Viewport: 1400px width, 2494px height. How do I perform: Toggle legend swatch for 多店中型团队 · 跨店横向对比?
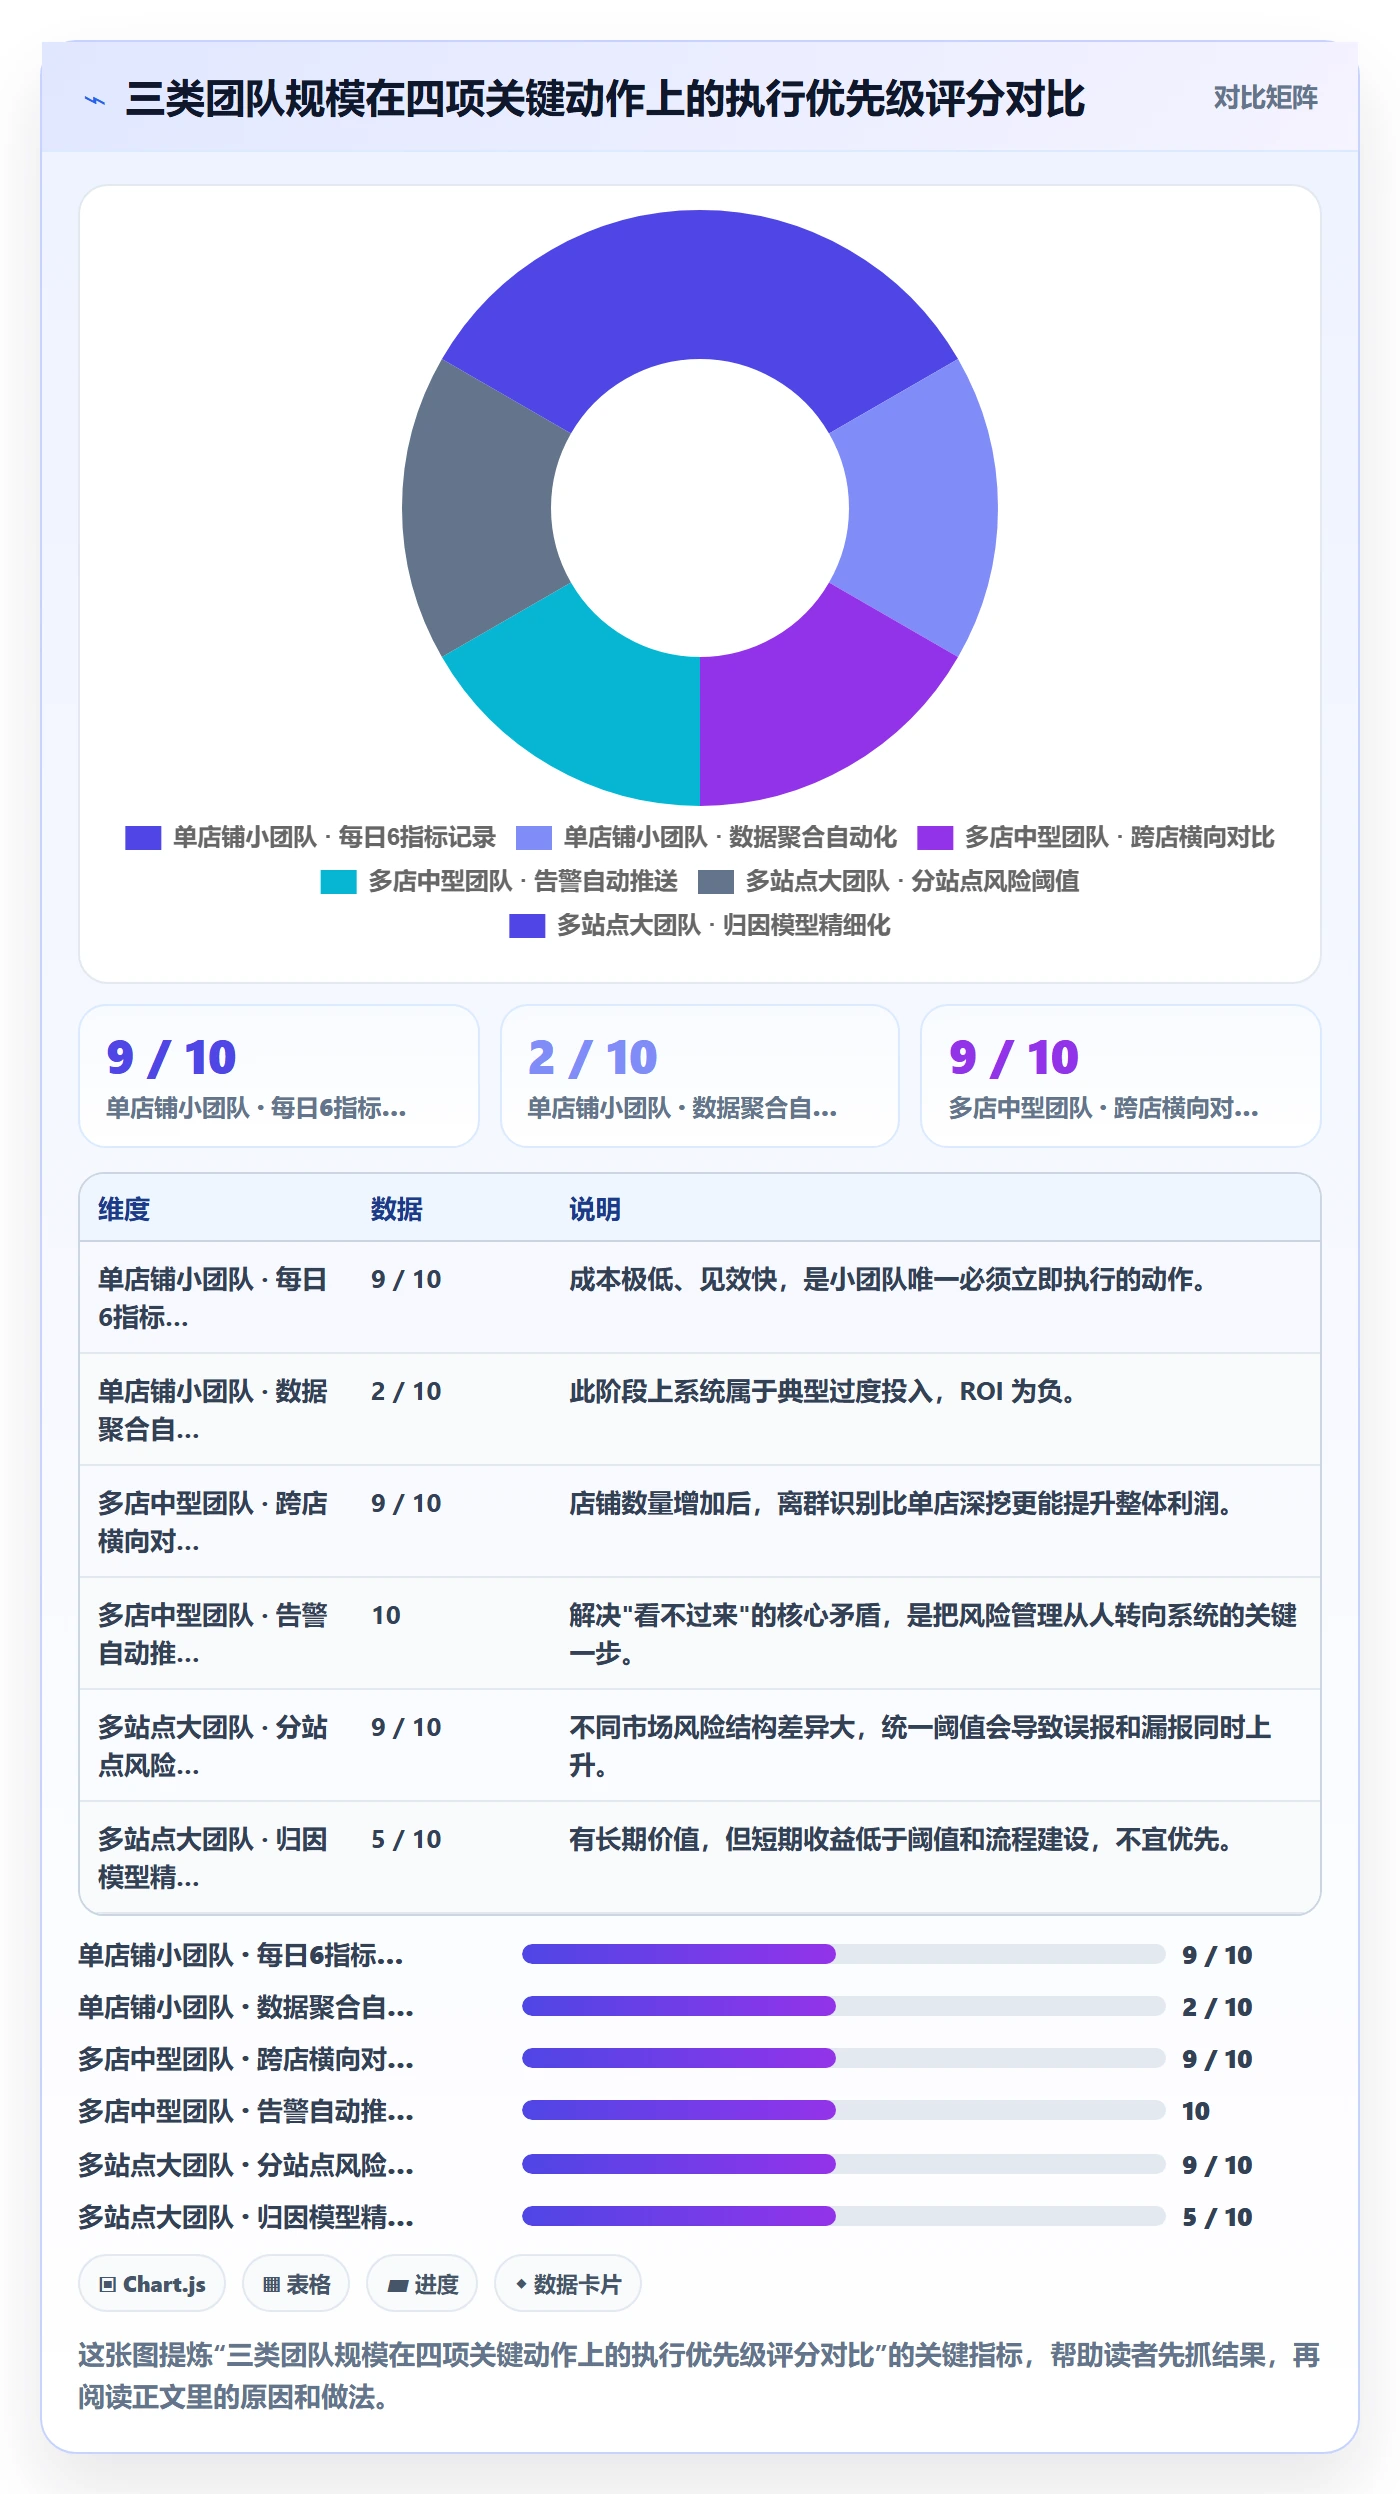(935, 838)
